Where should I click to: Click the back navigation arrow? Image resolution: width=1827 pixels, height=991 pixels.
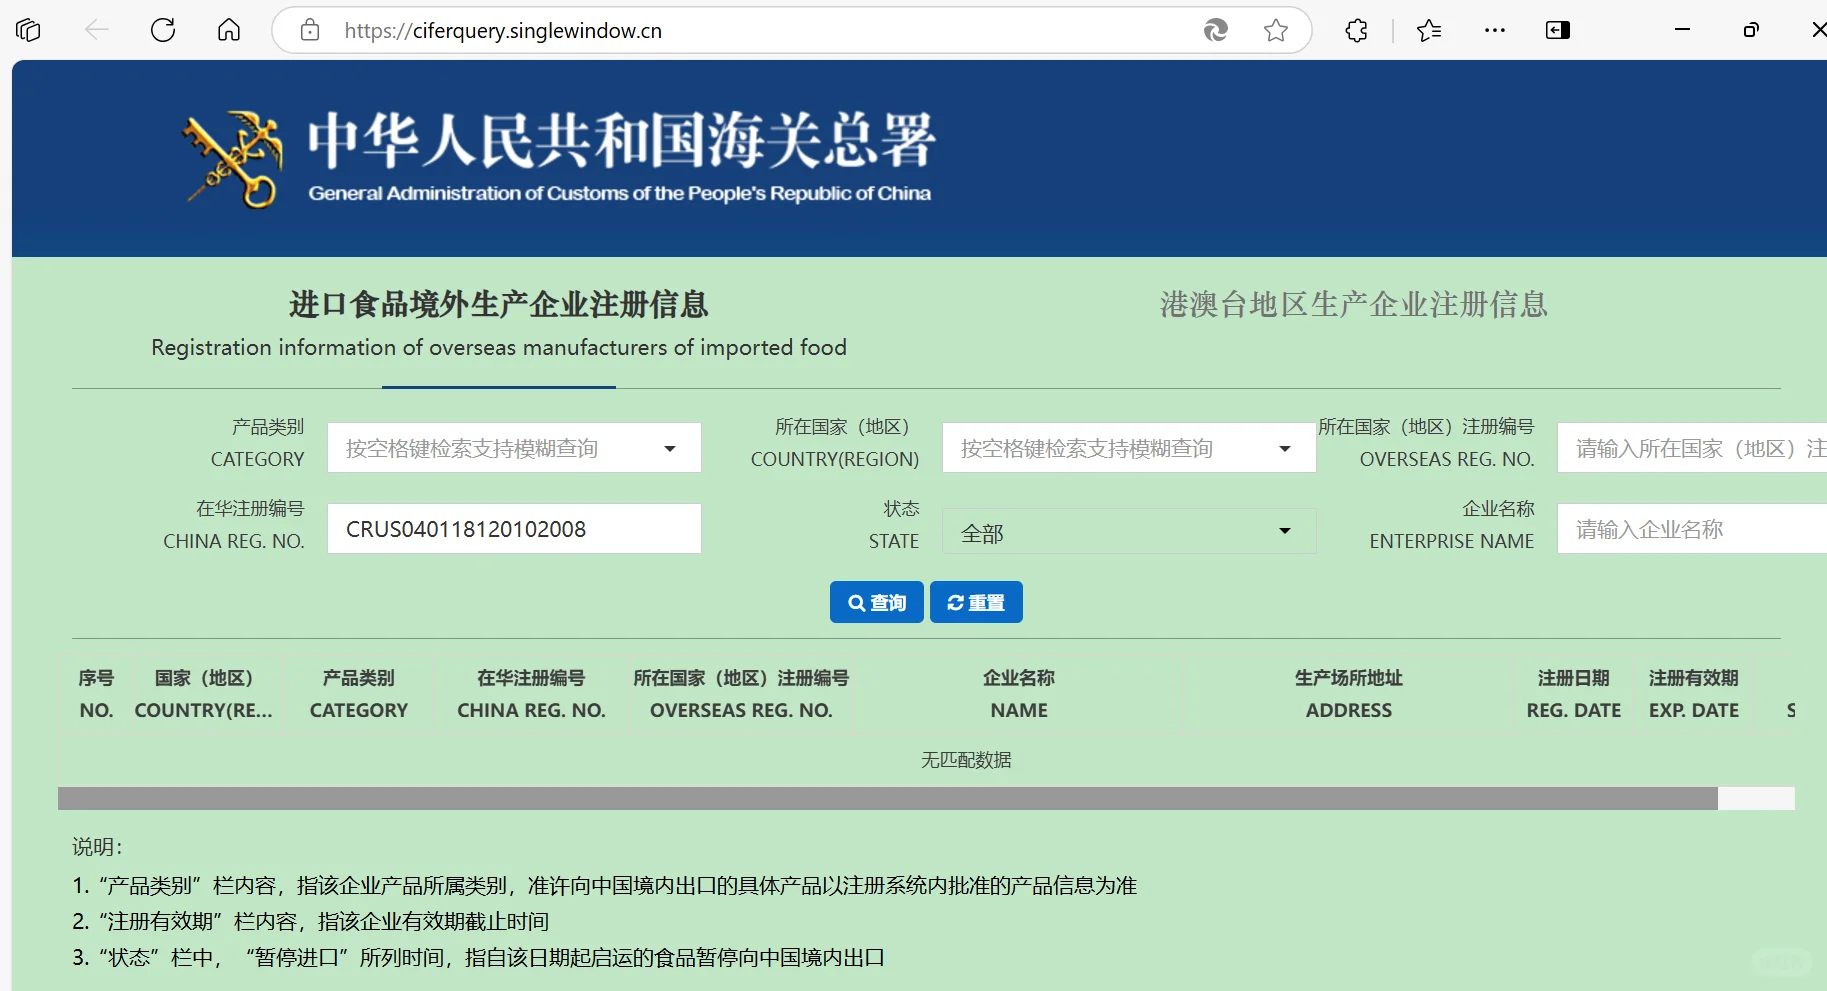pos(97,30)
